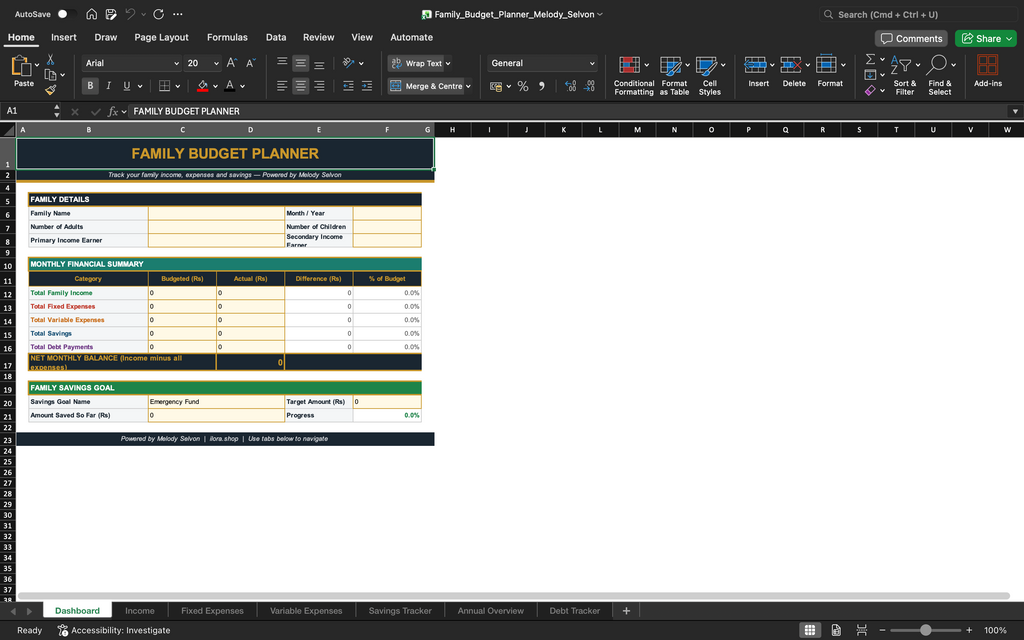Click AutoSum sigma icon
The image size is (1024, 640).
point(870,59)
